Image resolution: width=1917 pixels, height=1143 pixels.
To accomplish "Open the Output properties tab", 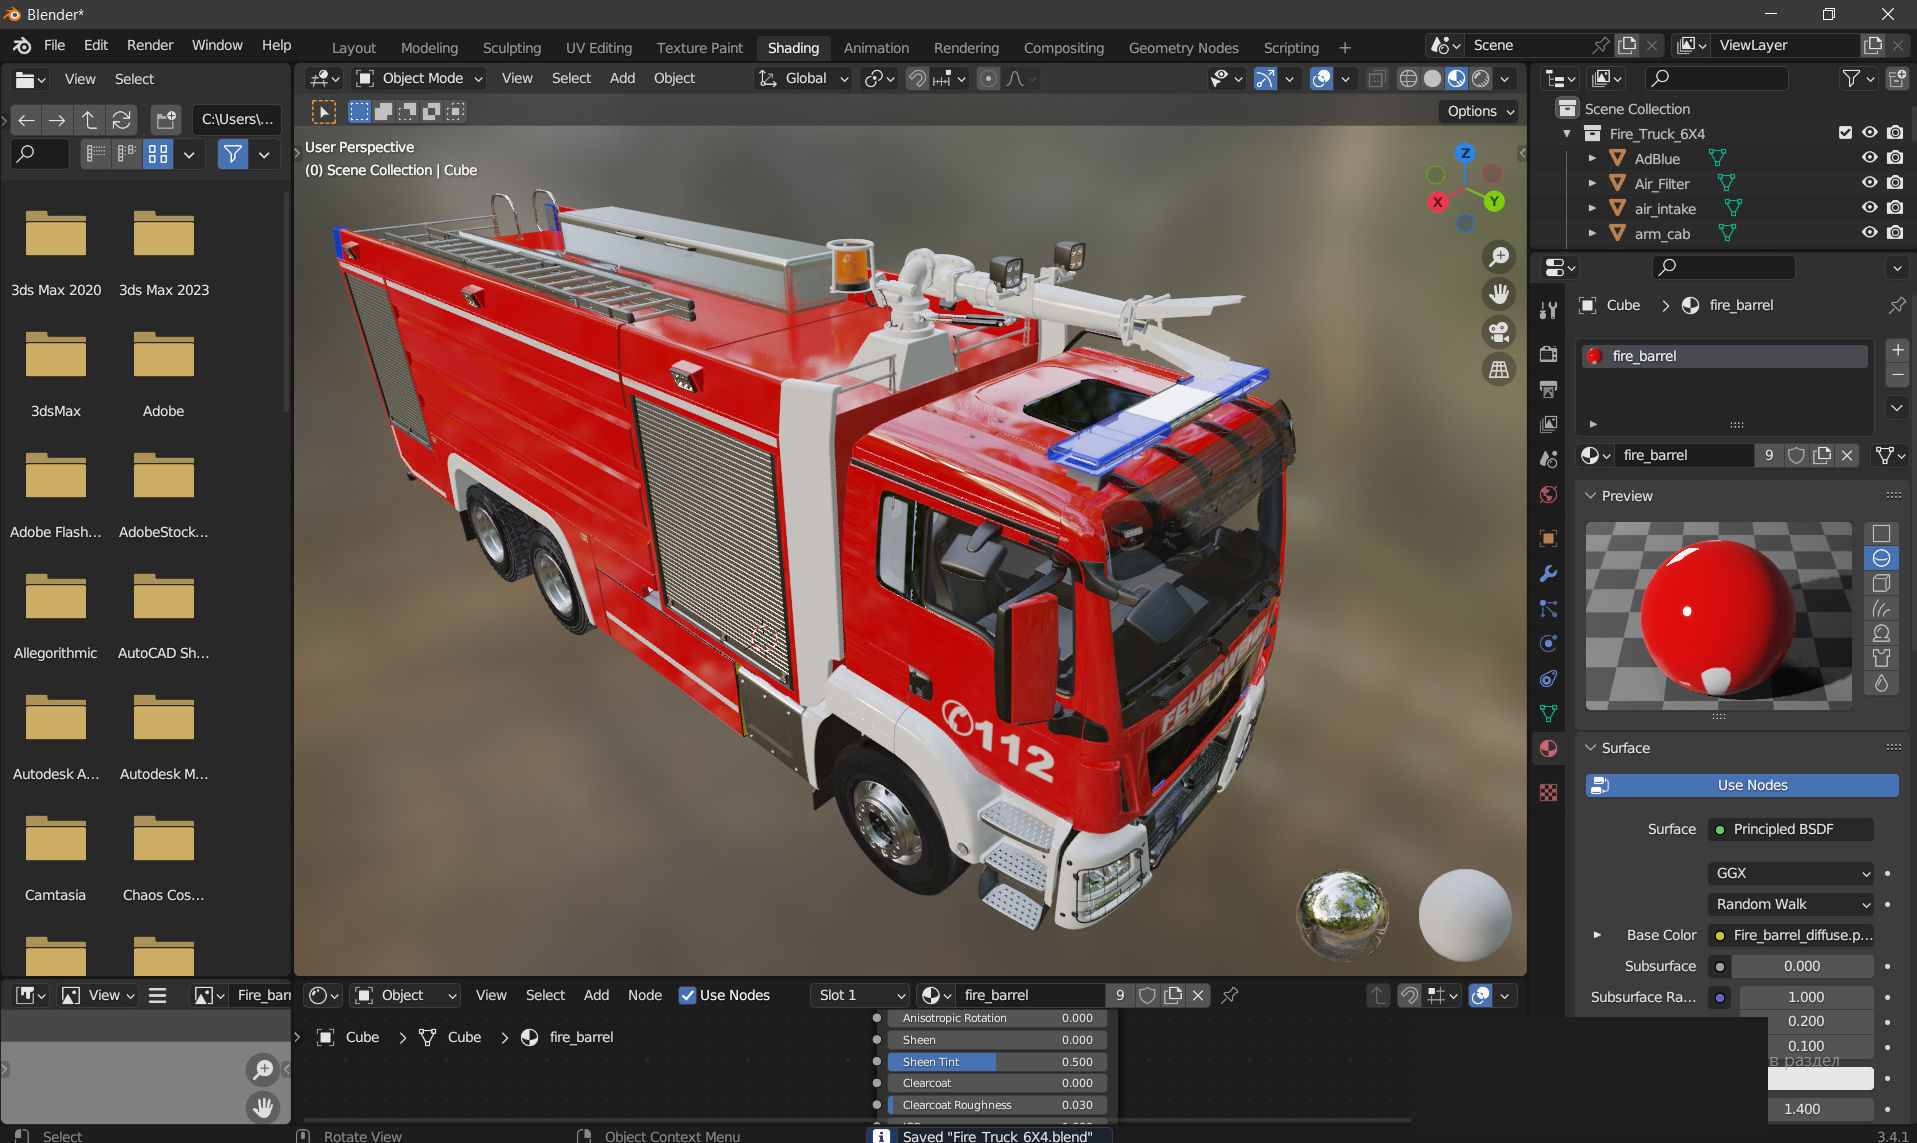I will pyautogui.click(x=1548, y=389).
